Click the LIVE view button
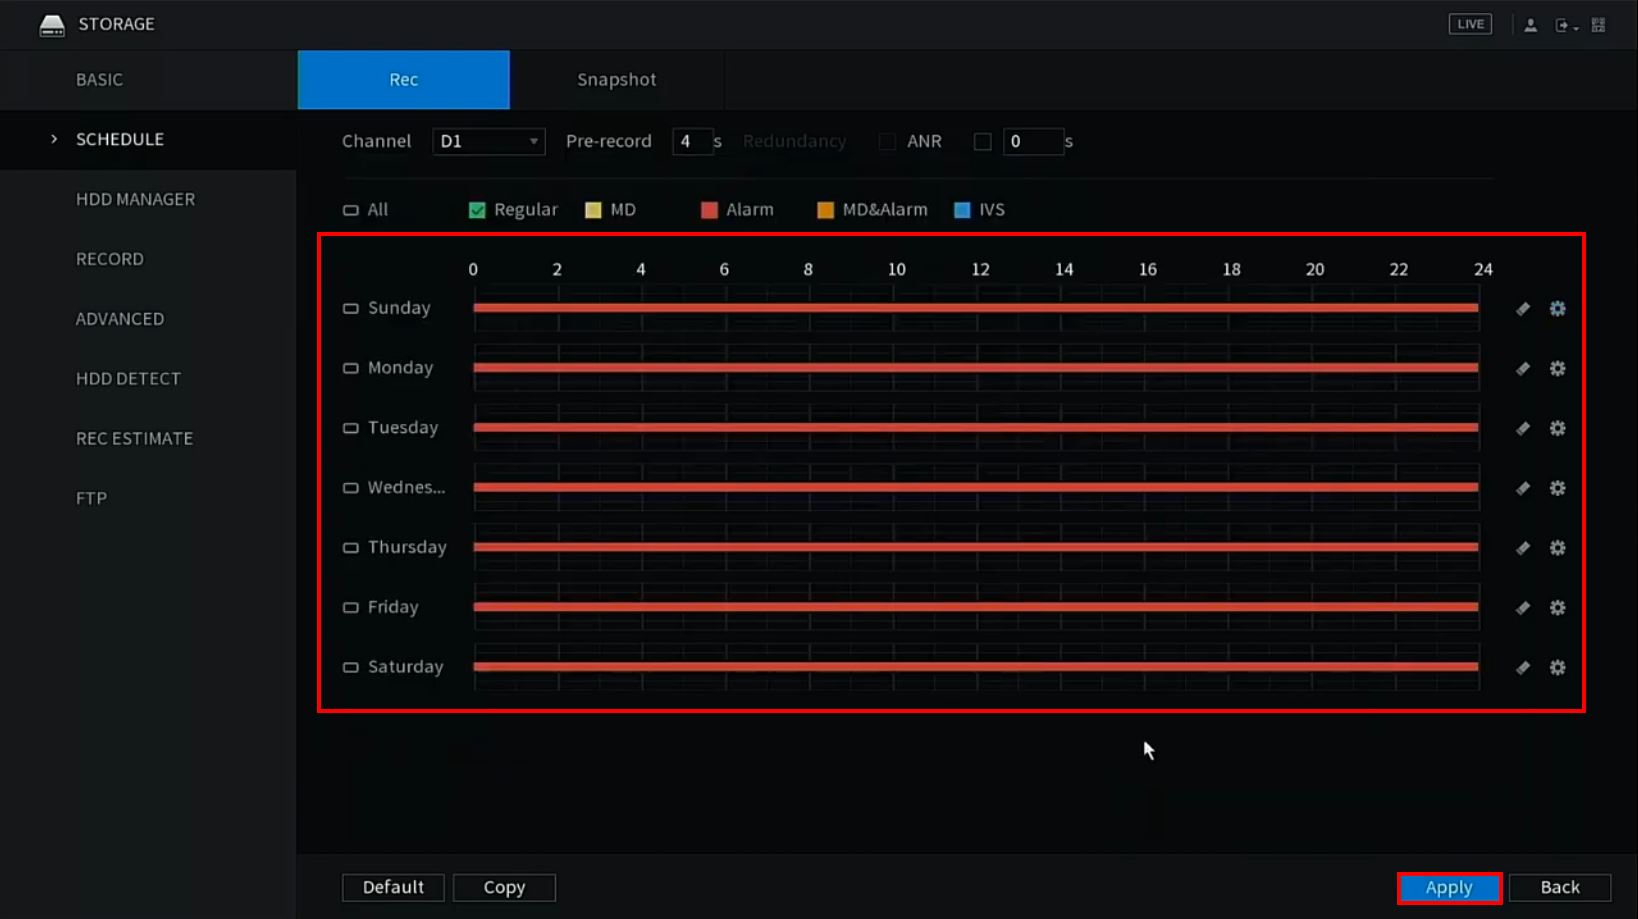 (x=1469, y=24)
